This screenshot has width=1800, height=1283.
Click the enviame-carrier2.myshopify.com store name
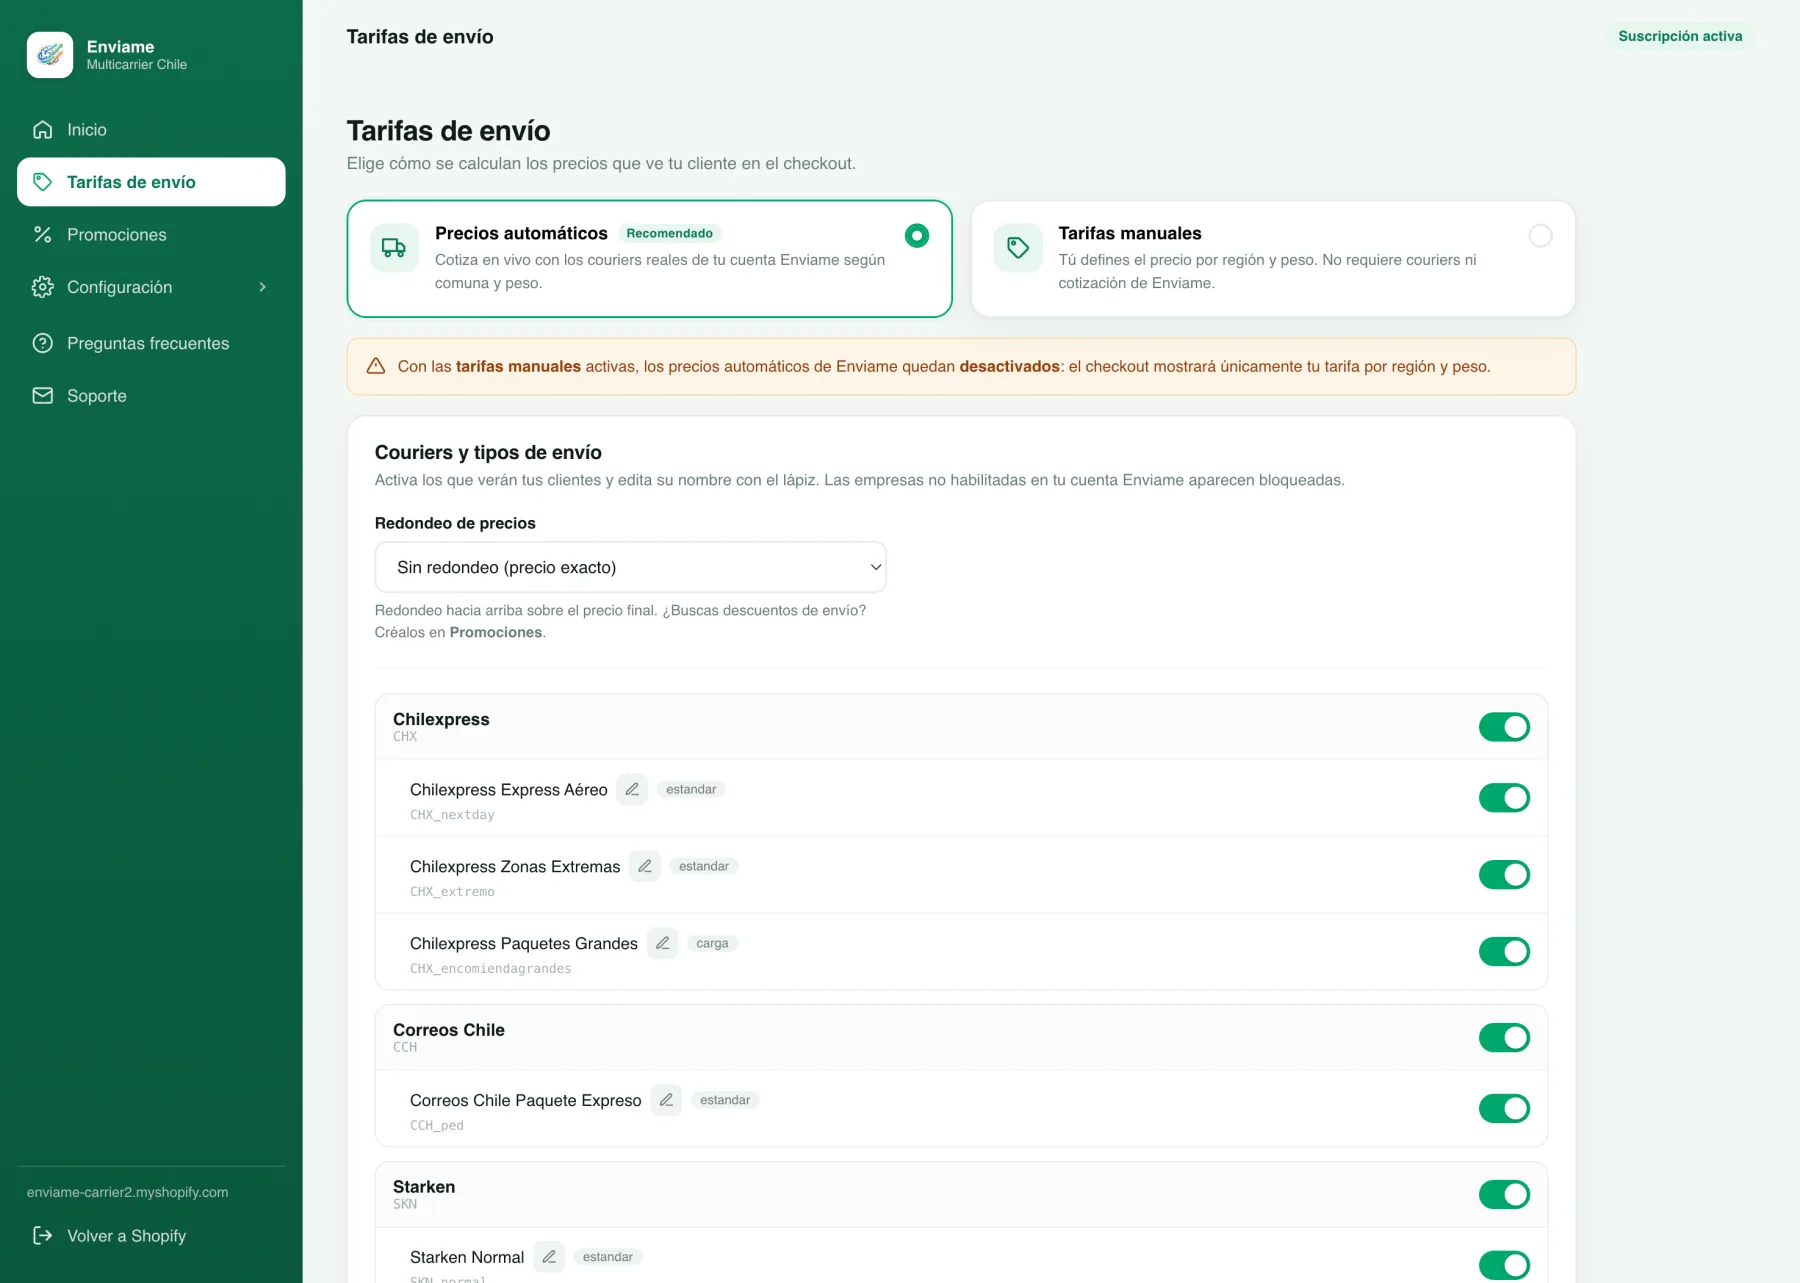click(128, 1192)
